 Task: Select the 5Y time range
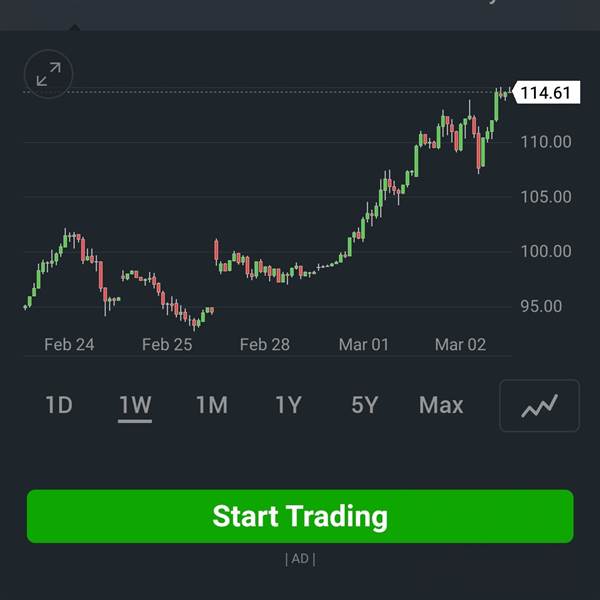(364, 405)
